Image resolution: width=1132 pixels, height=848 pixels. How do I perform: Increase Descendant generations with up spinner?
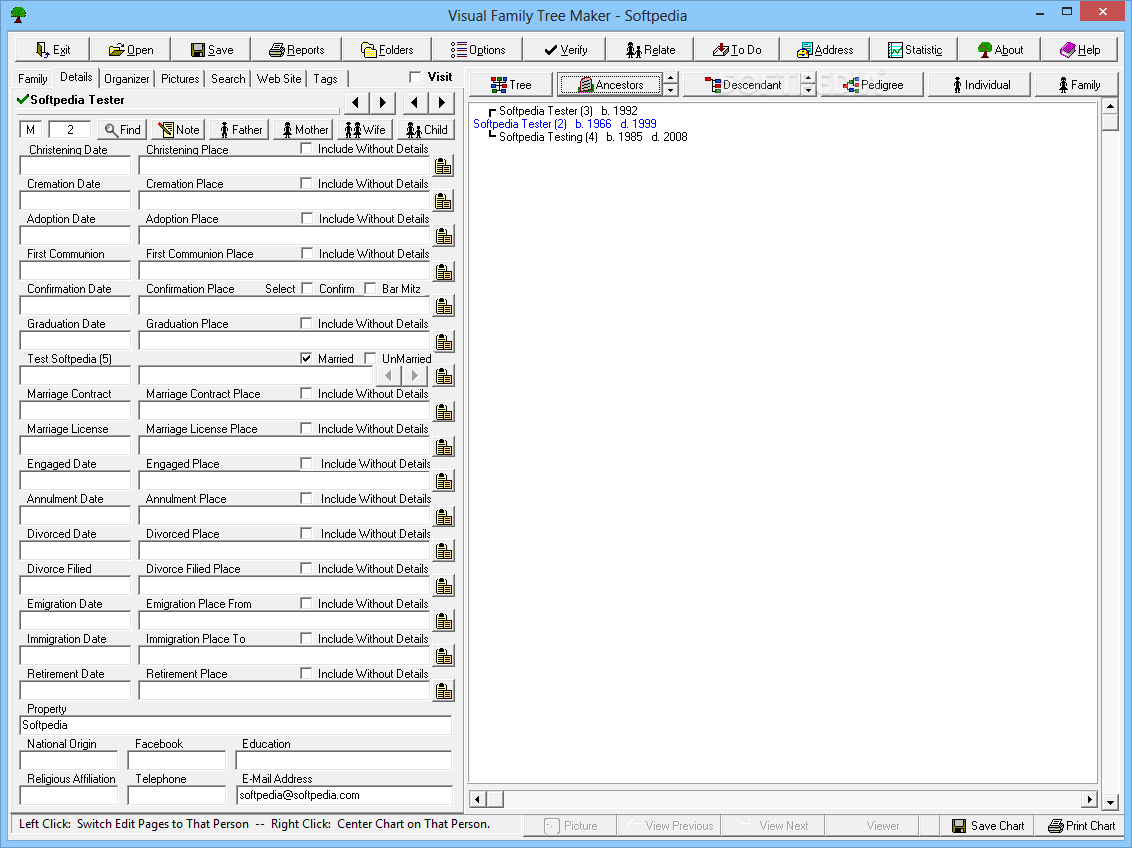[809, 79]
